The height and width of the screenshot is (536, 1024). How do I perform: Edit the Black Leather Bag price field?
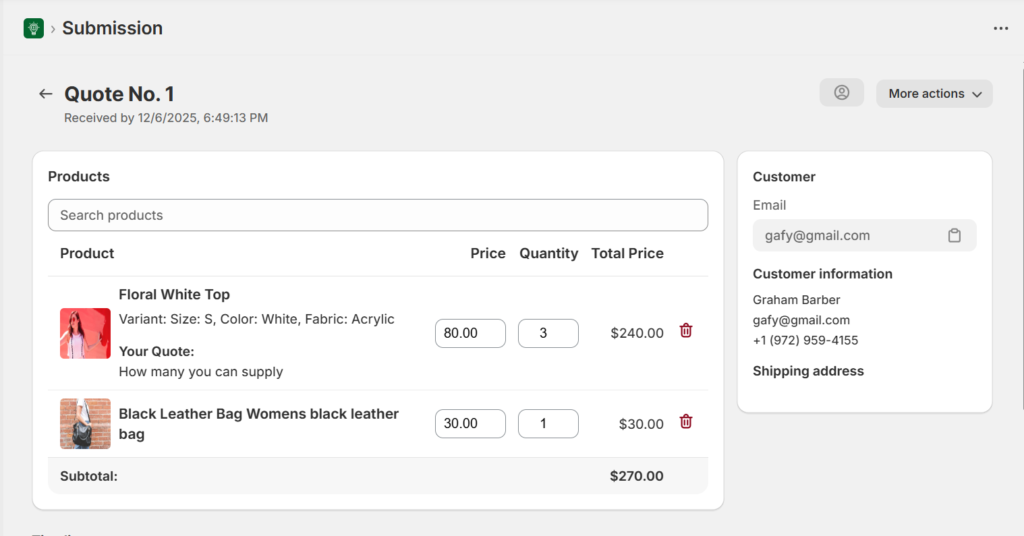[470, 423]
